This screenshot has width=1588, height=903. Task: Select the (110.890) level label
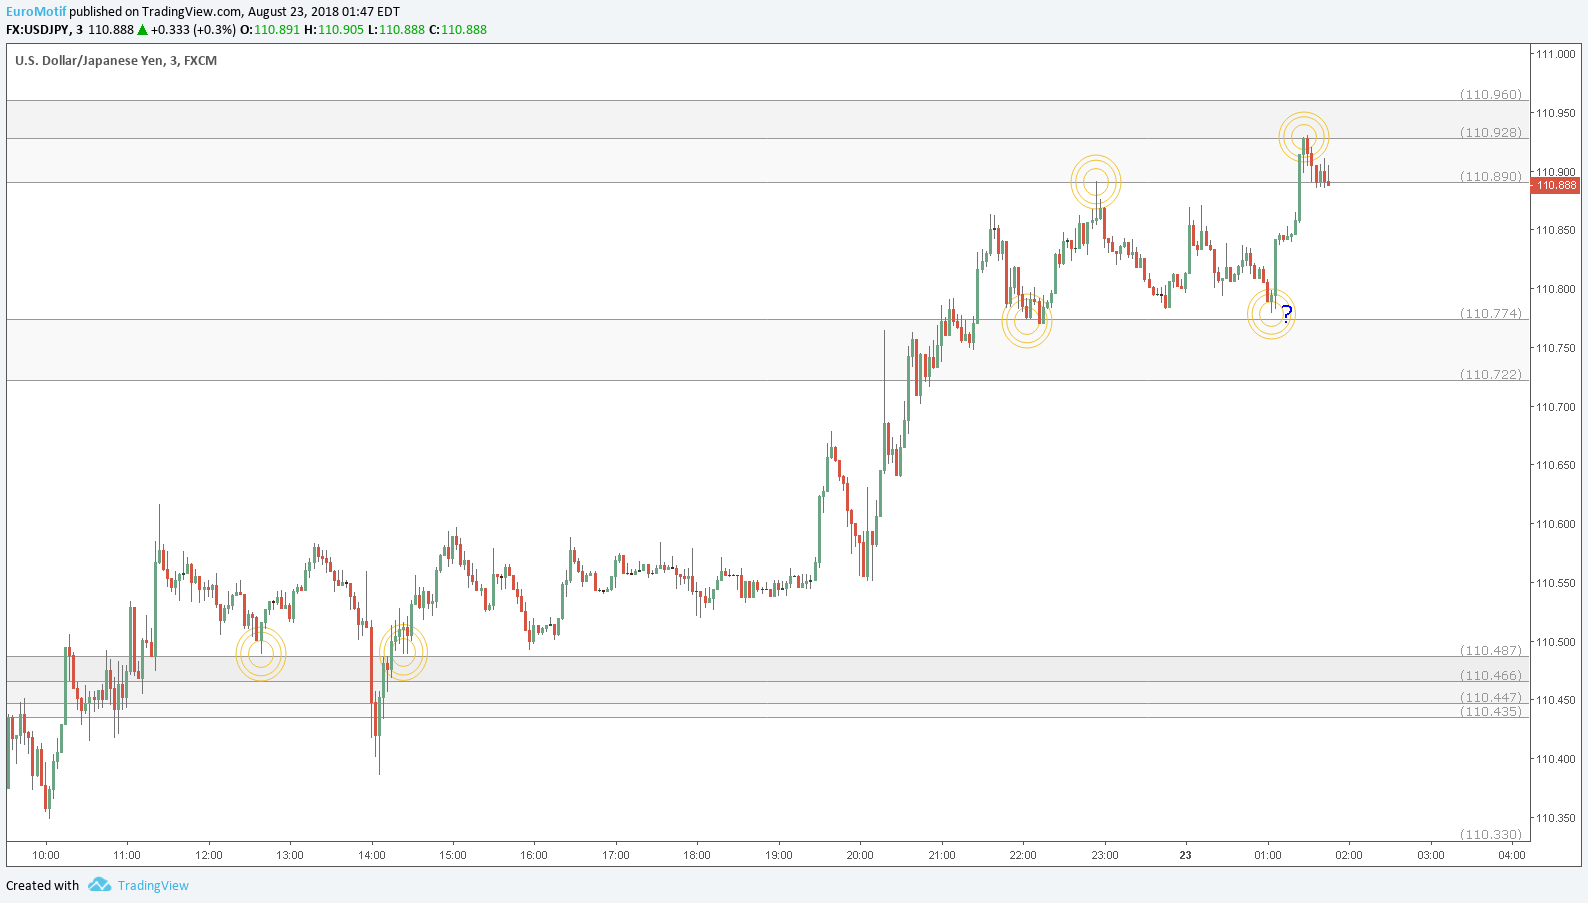click(1491, 176)
